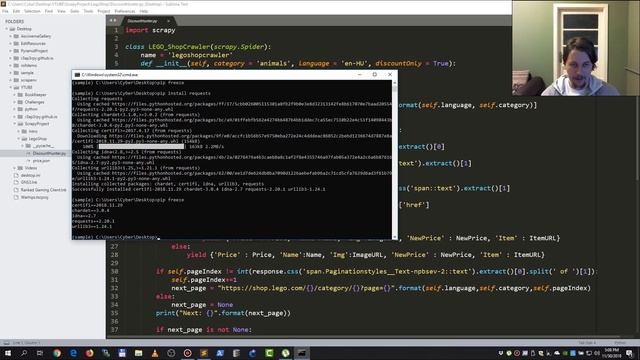This screenshot has height=360, width=640.
Task: Close the DiscountHunter.py tab
Action: [x=168, y=21]
